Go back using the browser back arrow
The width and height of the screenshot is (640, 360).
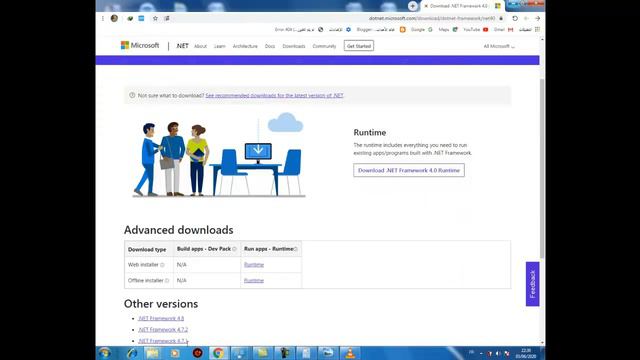(x=538, y=18)
